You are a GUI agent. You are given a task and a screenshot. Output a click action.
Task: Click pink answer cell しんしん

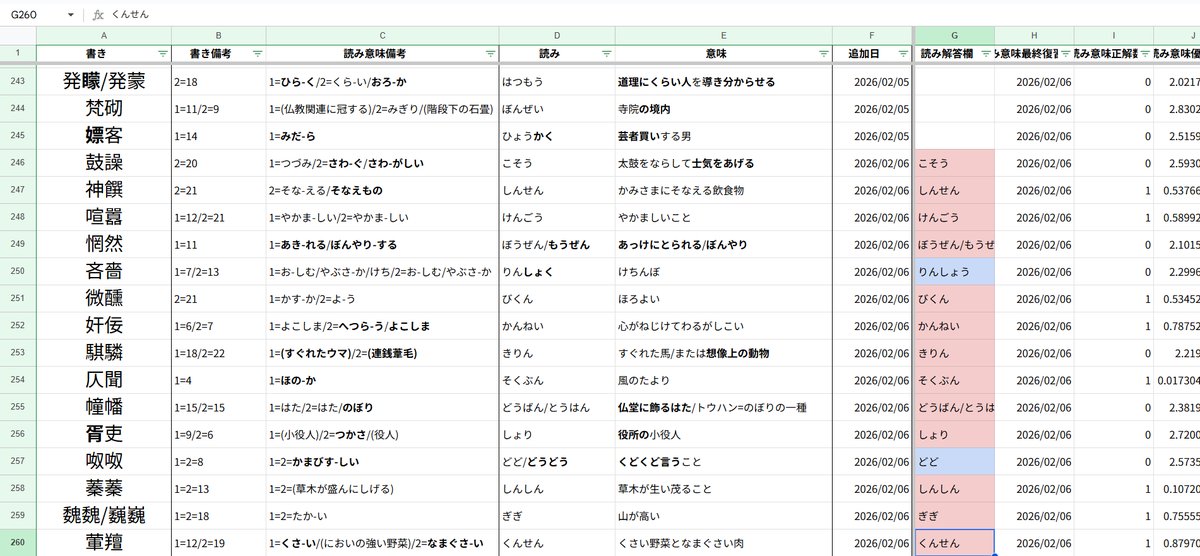coord(955,489)
